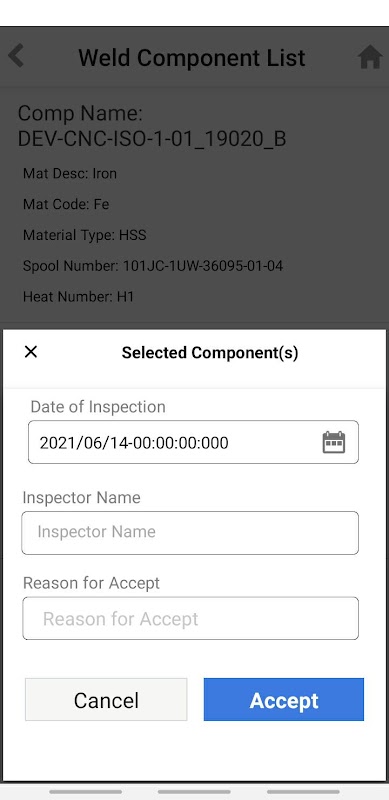Click the Date of Inspection label
389x800 pixels.
[x=98, y=407]
